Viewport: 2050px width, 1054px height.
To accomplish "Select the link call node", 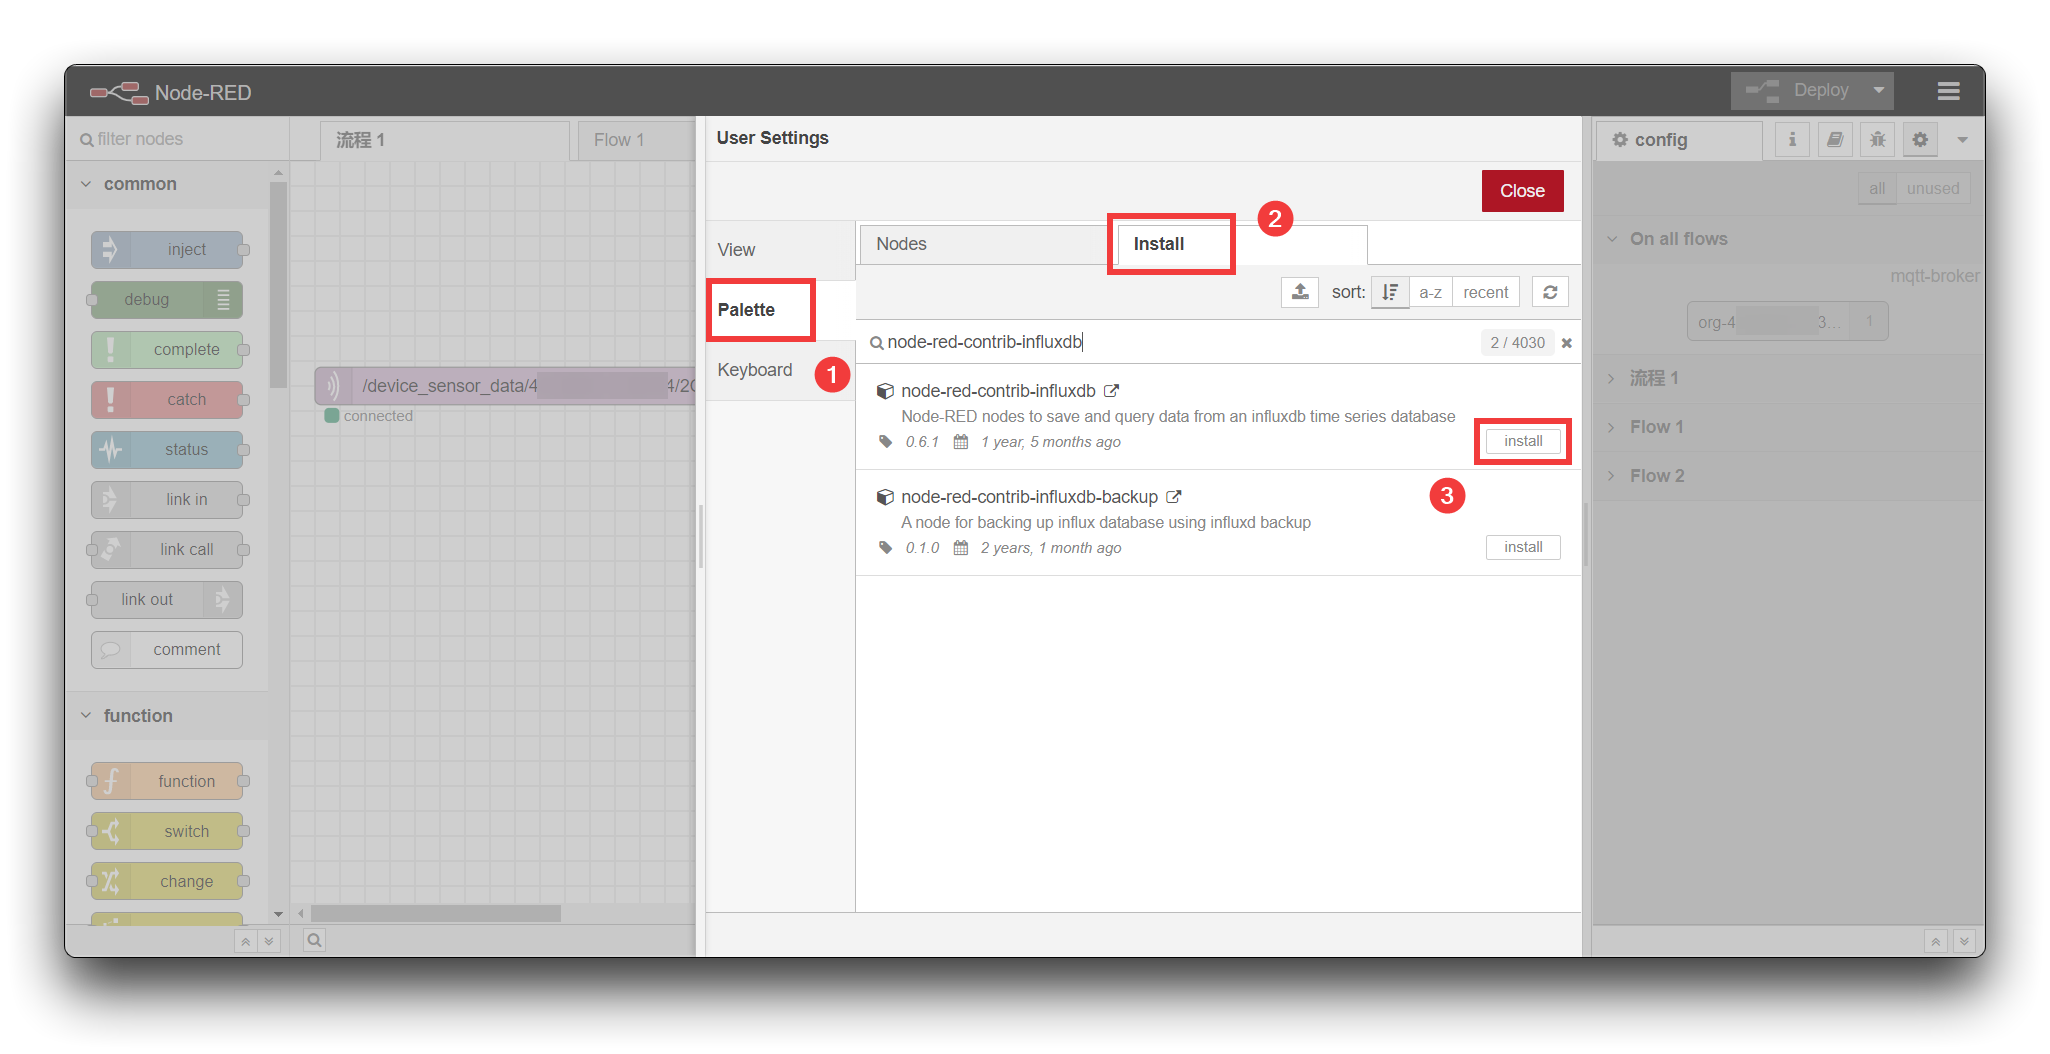I will pos(167,550).
